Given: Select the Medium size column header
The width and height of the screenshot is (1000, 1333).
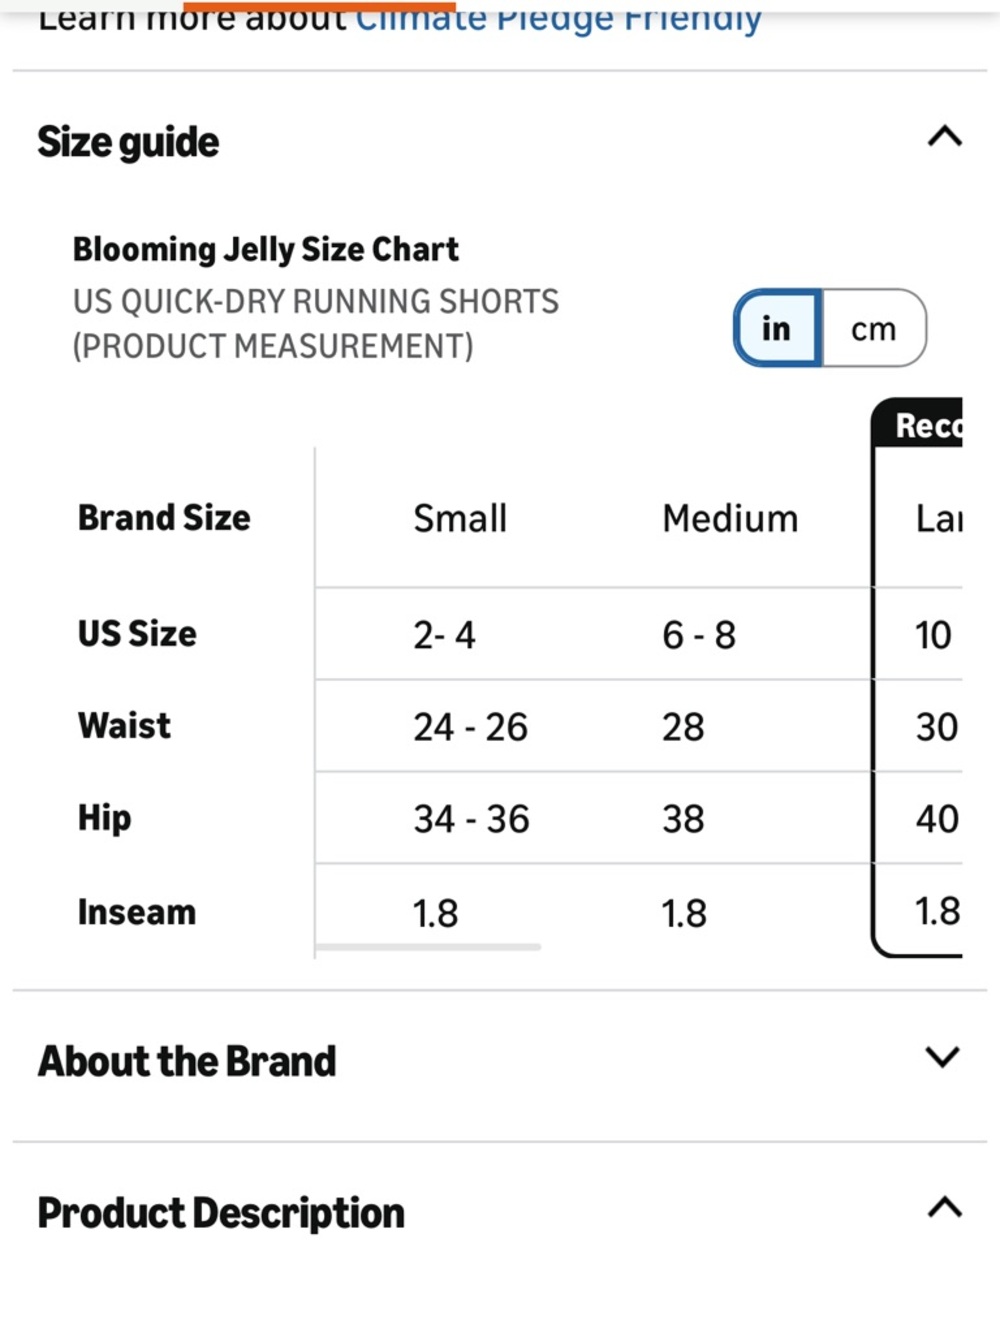Looking at the screenshot, I should 730,518.
